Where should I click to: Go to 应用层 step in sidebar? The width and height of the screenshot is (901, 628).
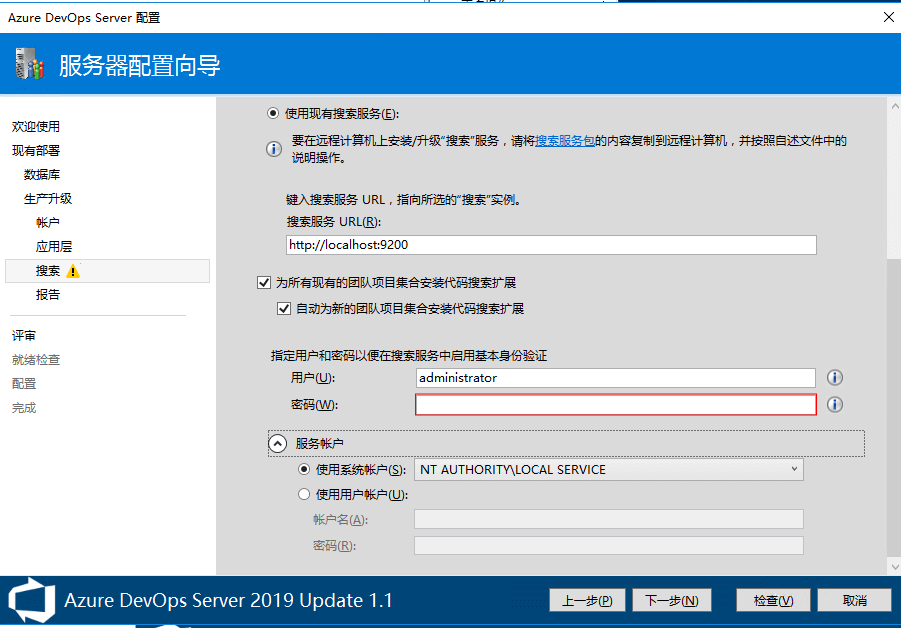[x=54, y=246]
